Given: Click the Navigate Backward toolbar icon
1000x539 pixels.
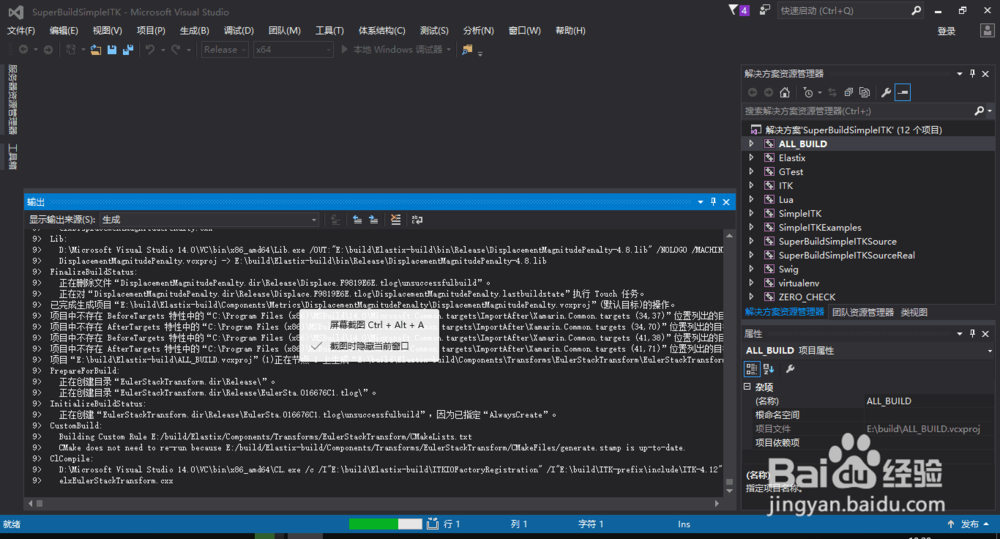Looking at the screenshot, I should 24,50.
